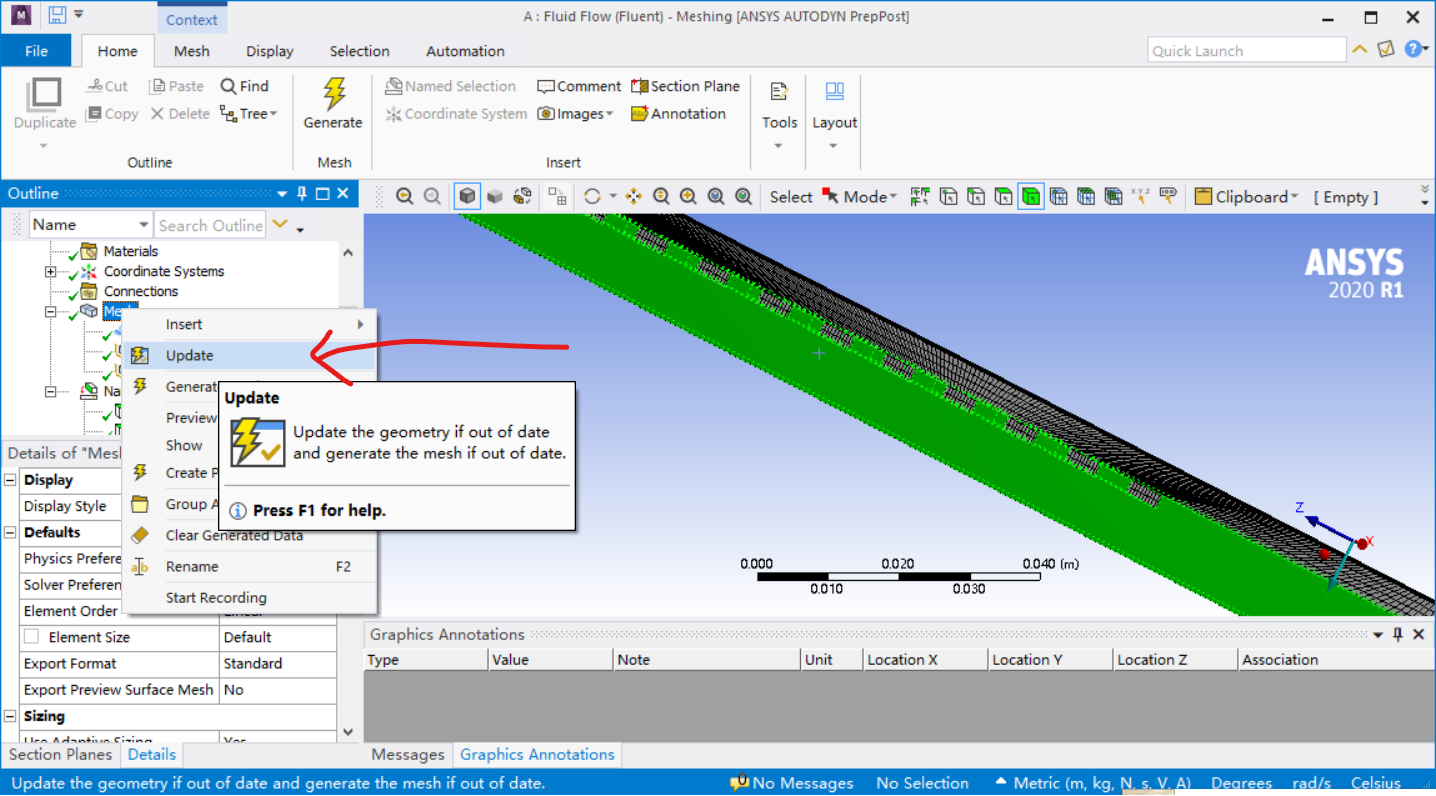Click the Cut scissors icon

[x=95, y=86]
